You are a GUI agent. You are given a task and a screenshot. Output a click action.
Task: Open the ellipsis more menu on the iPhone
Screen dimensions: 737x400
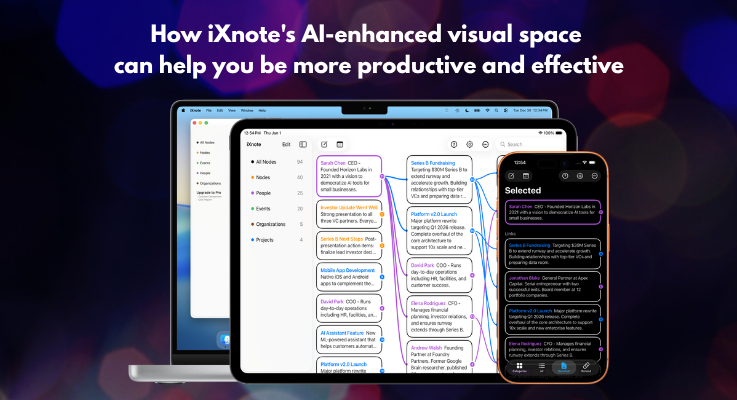point(595,176)
